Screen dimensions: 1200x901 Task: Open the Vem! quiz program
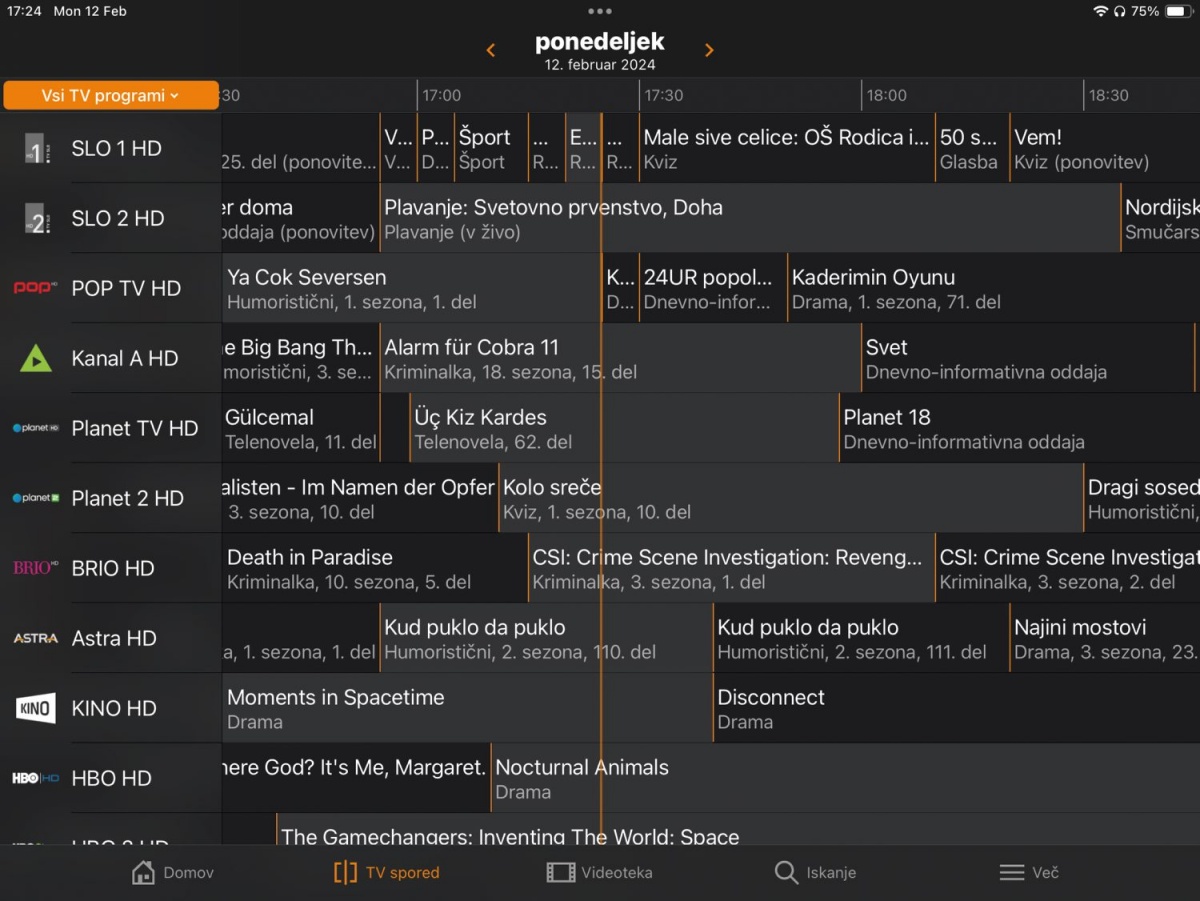click(1105, 148)
